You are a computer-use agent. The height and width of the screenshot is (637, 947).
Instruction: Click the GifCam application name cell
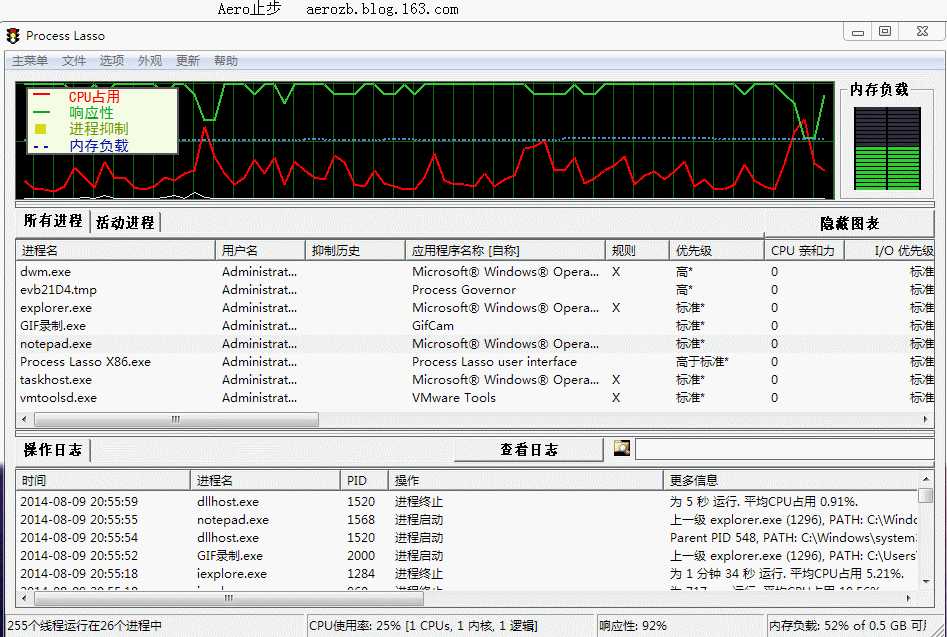coord(432,326)
